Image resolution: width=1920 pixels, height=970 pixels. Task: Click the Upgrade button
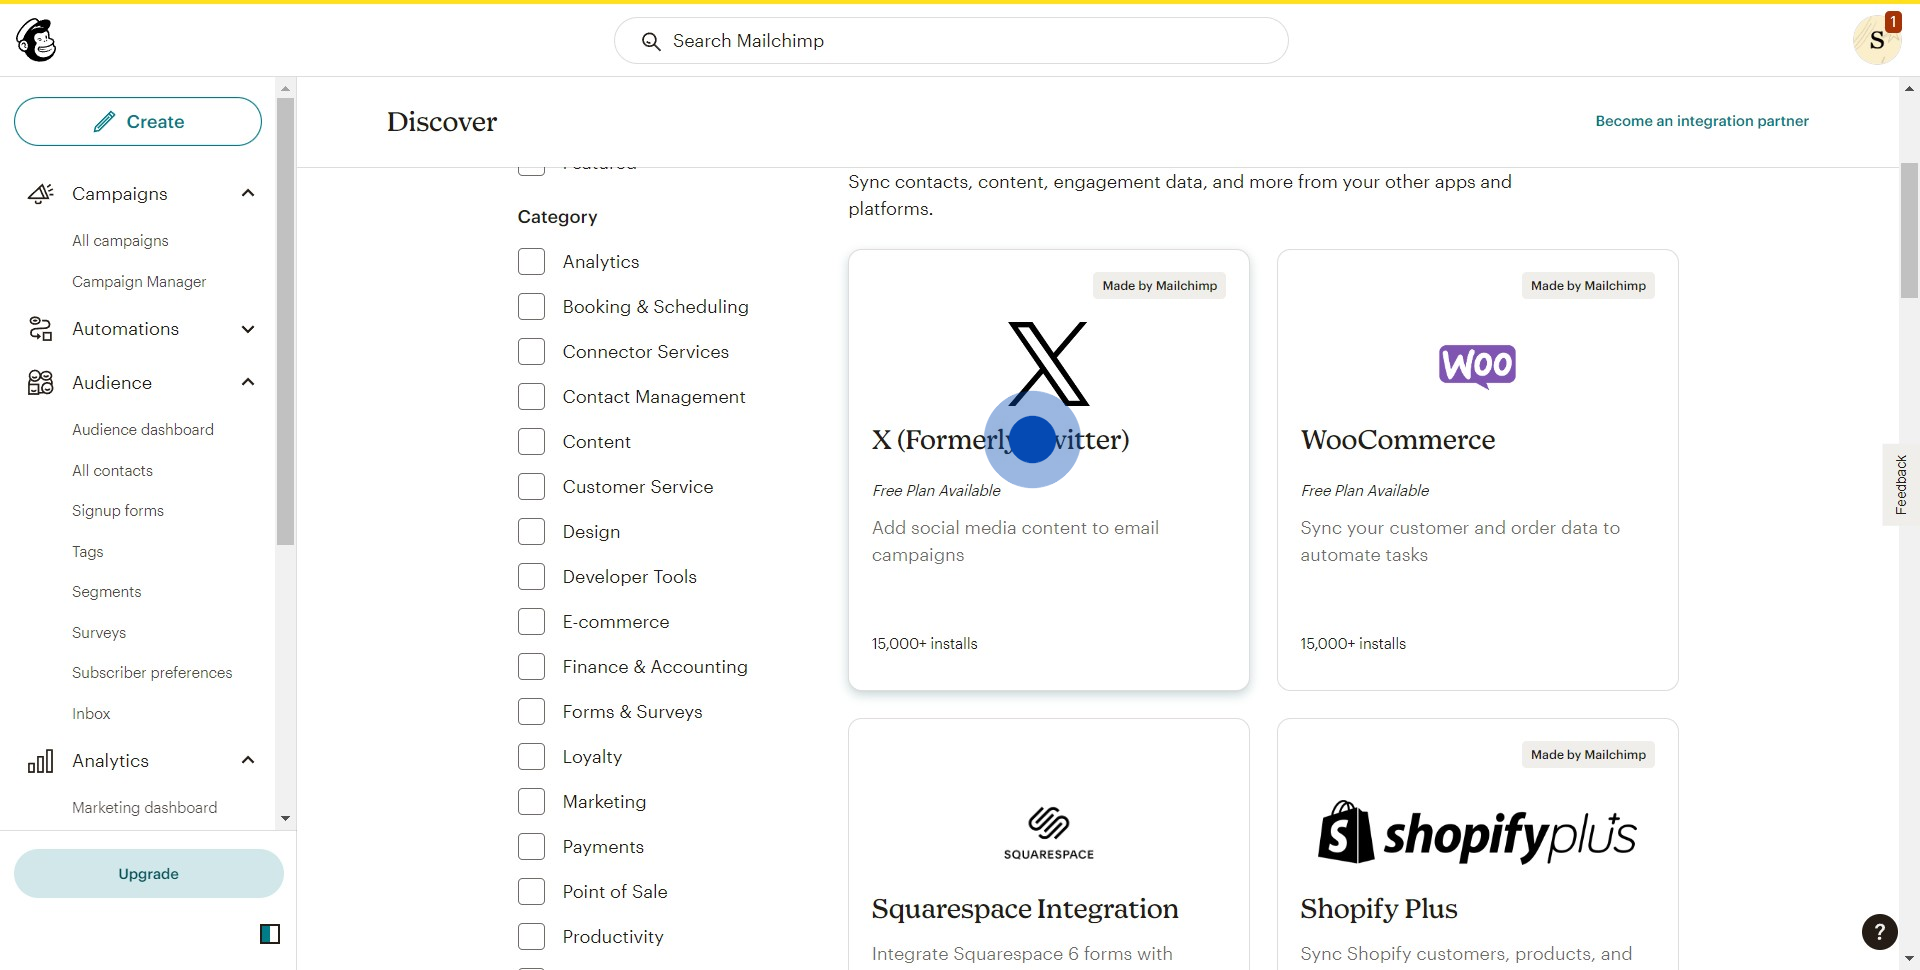pyautogui.click(x=148, y=874)
